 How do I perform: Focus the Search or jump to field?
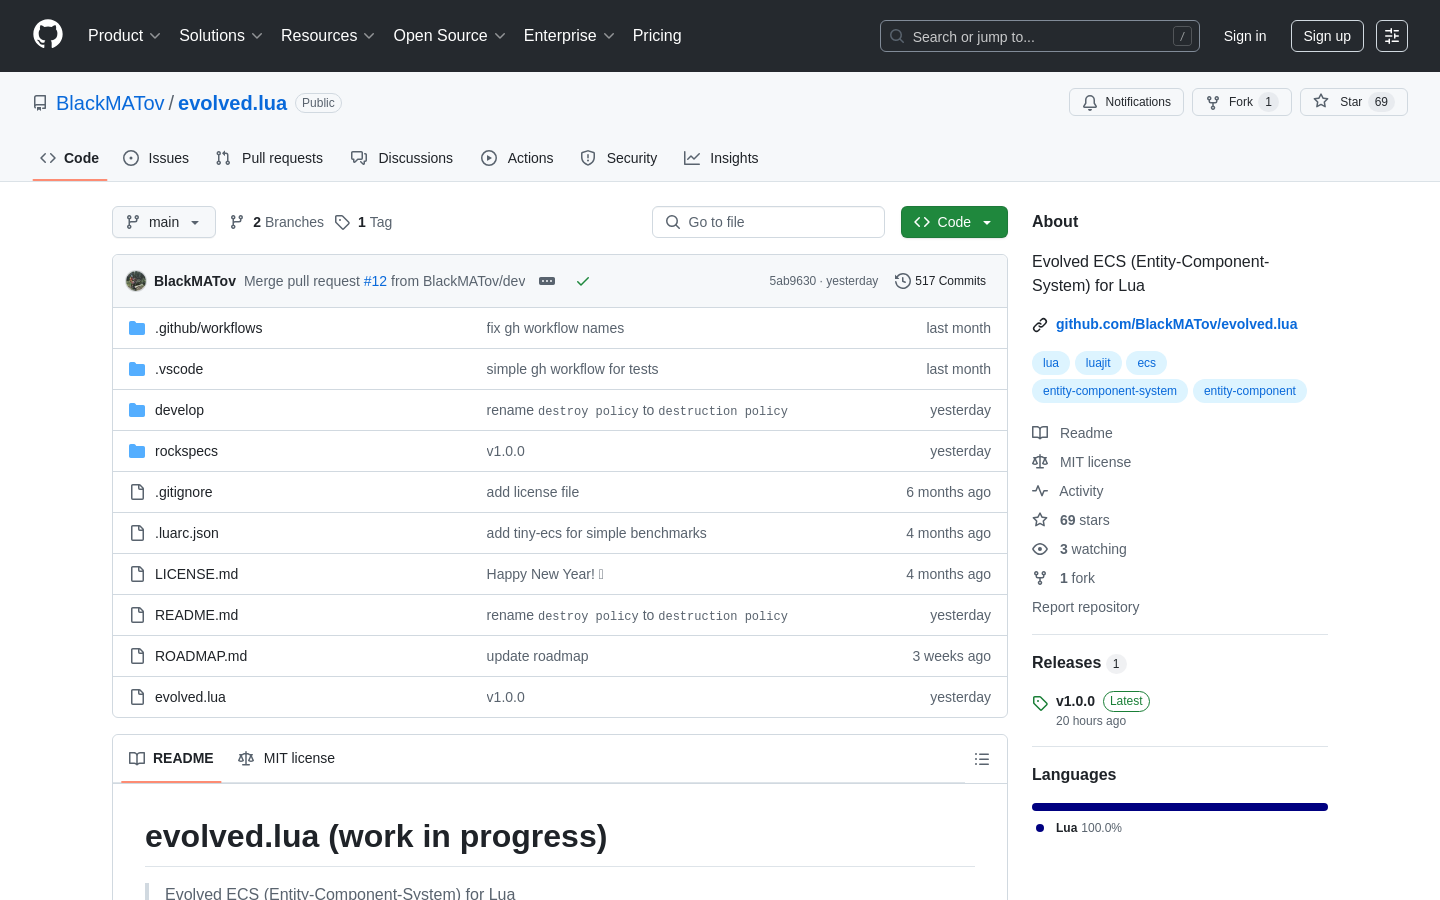1040,36
